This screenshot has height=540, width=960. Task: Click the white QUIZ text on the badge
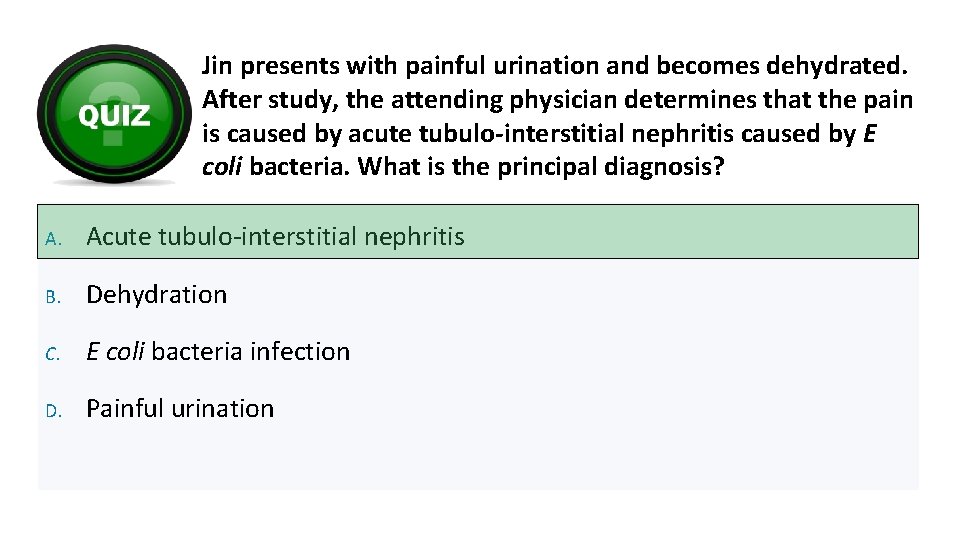(114, 116)
